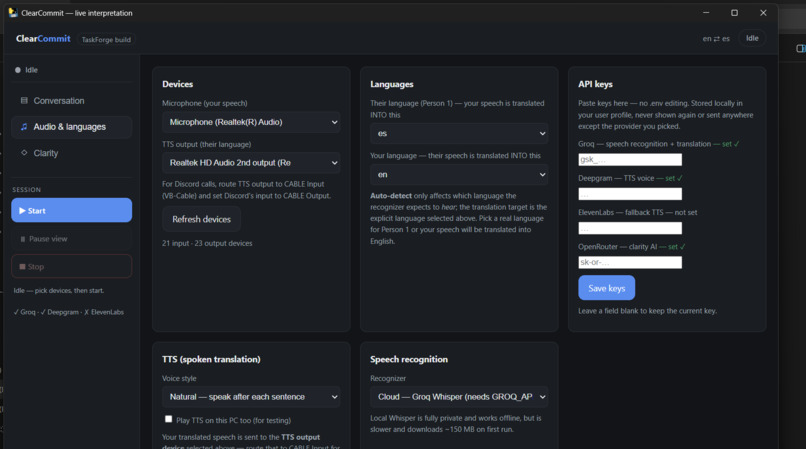Click the Devices panel heading
This screenshot has width=806, height=449.
(177, 84)
